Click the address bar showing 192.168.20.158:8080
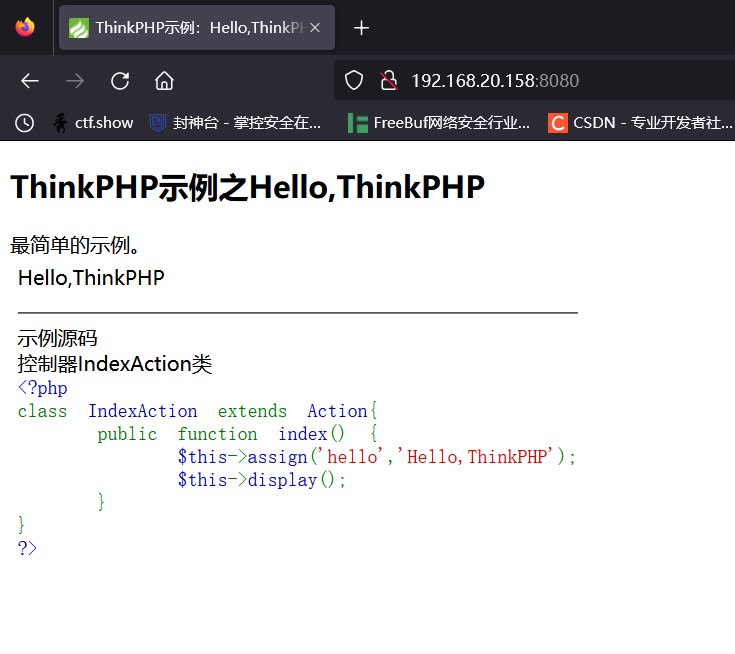735x654 pixels. pos(534,81)
